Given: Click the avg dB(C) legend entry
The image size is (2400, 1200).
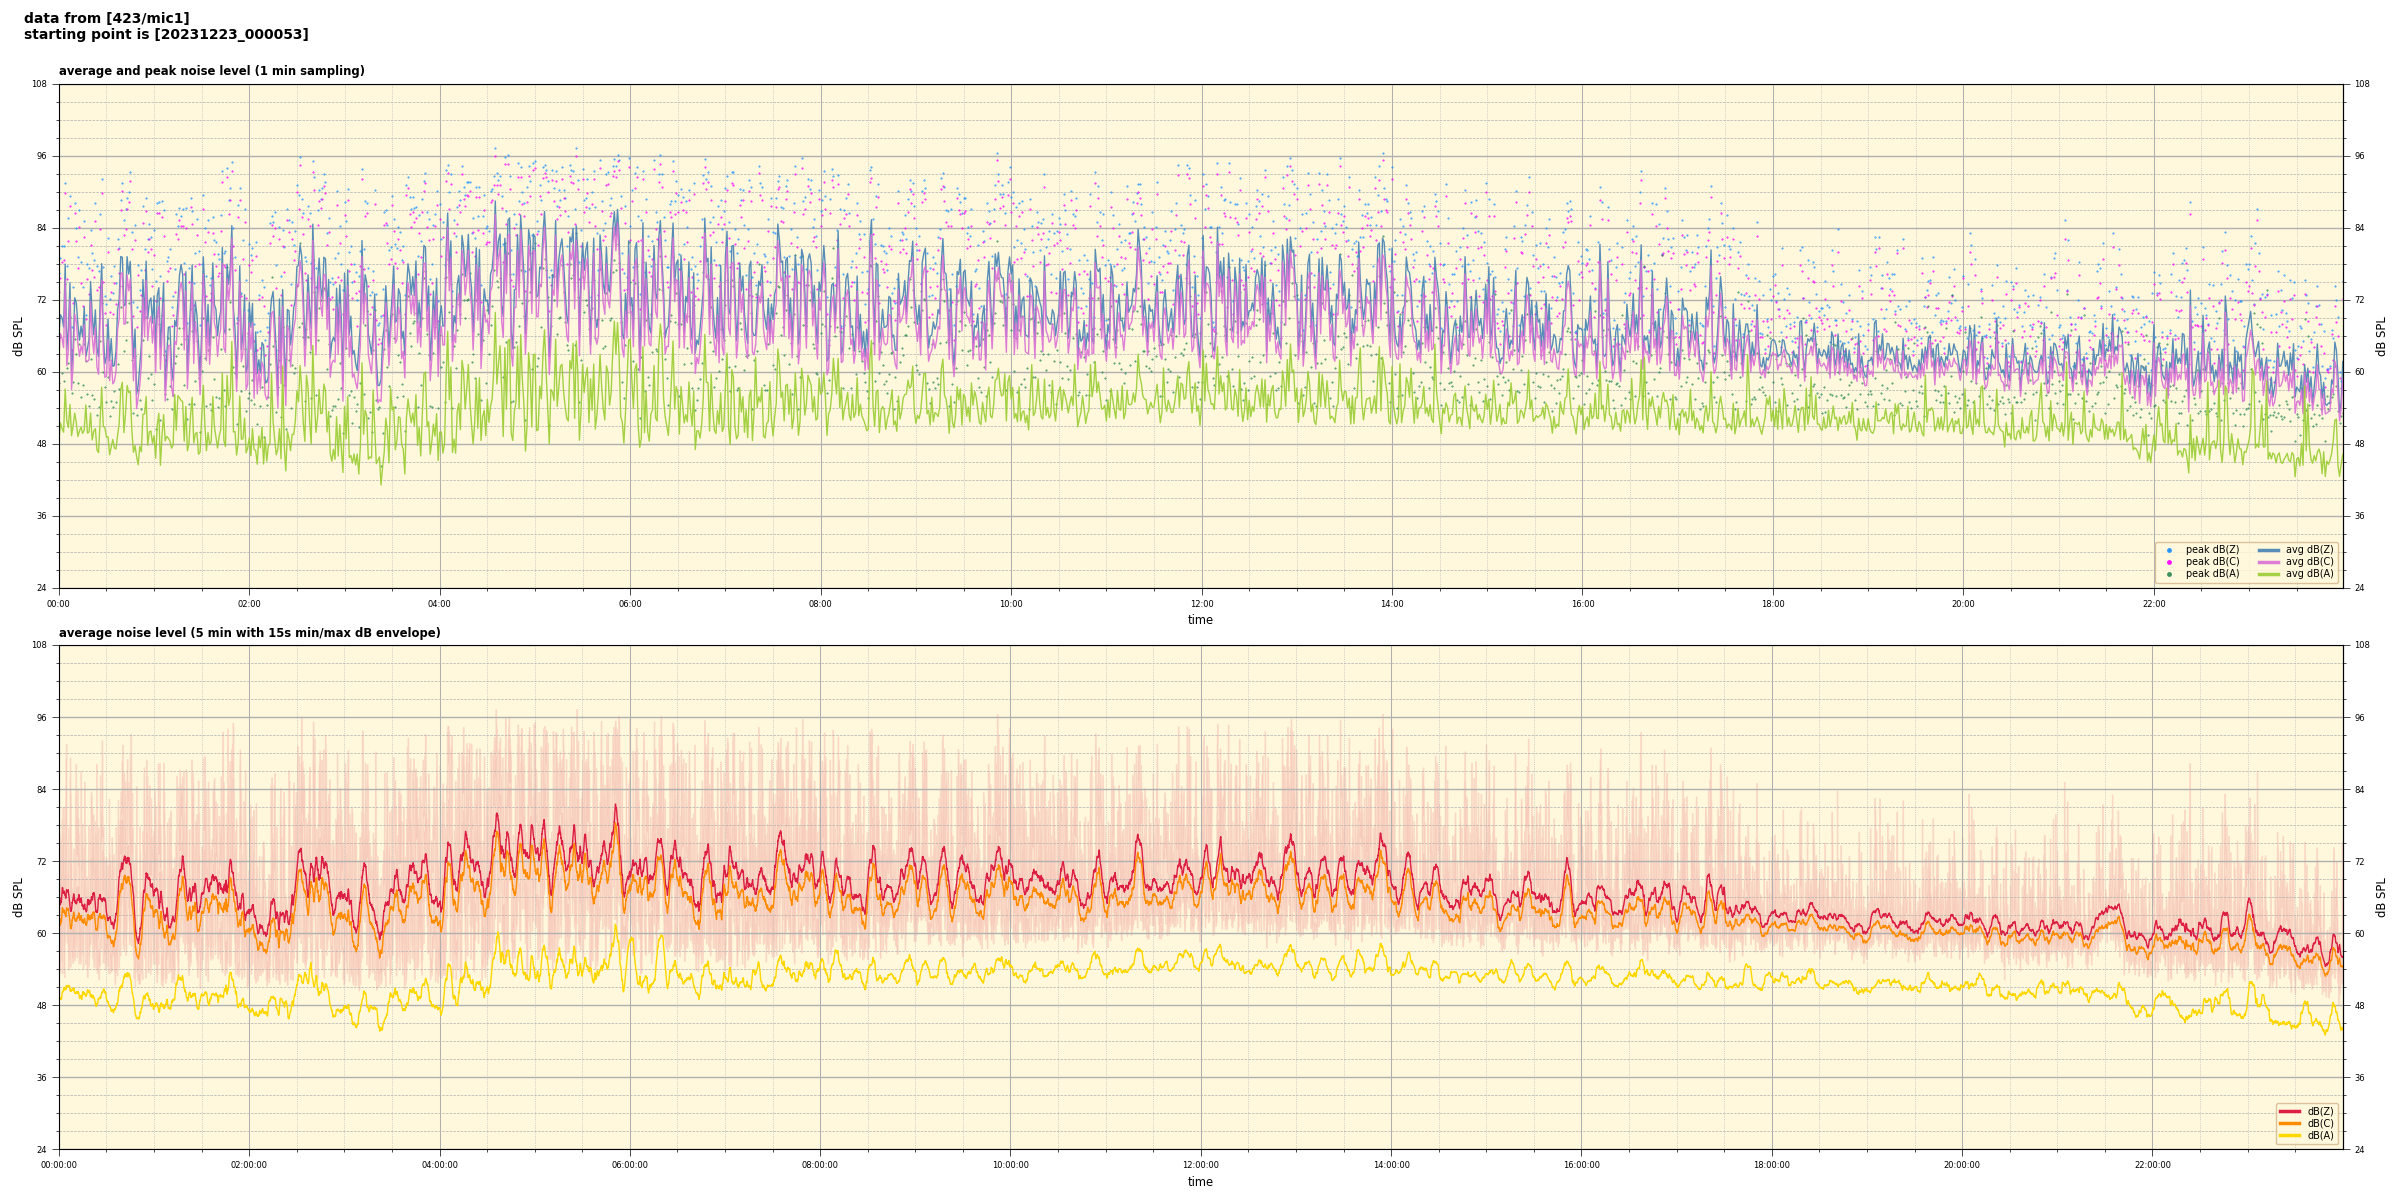Looking at the screenshot, I should pos(2309,562).
